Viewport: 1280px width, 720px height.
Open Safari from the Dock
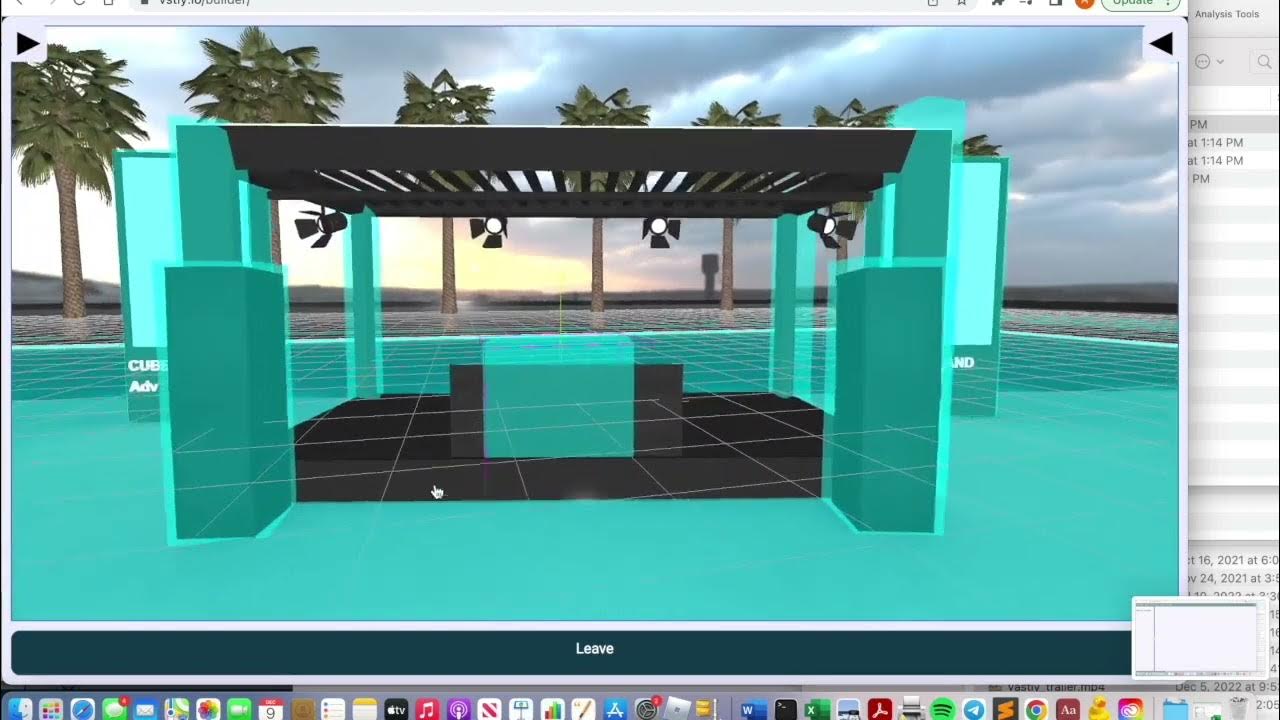click(x=83, y=709)
